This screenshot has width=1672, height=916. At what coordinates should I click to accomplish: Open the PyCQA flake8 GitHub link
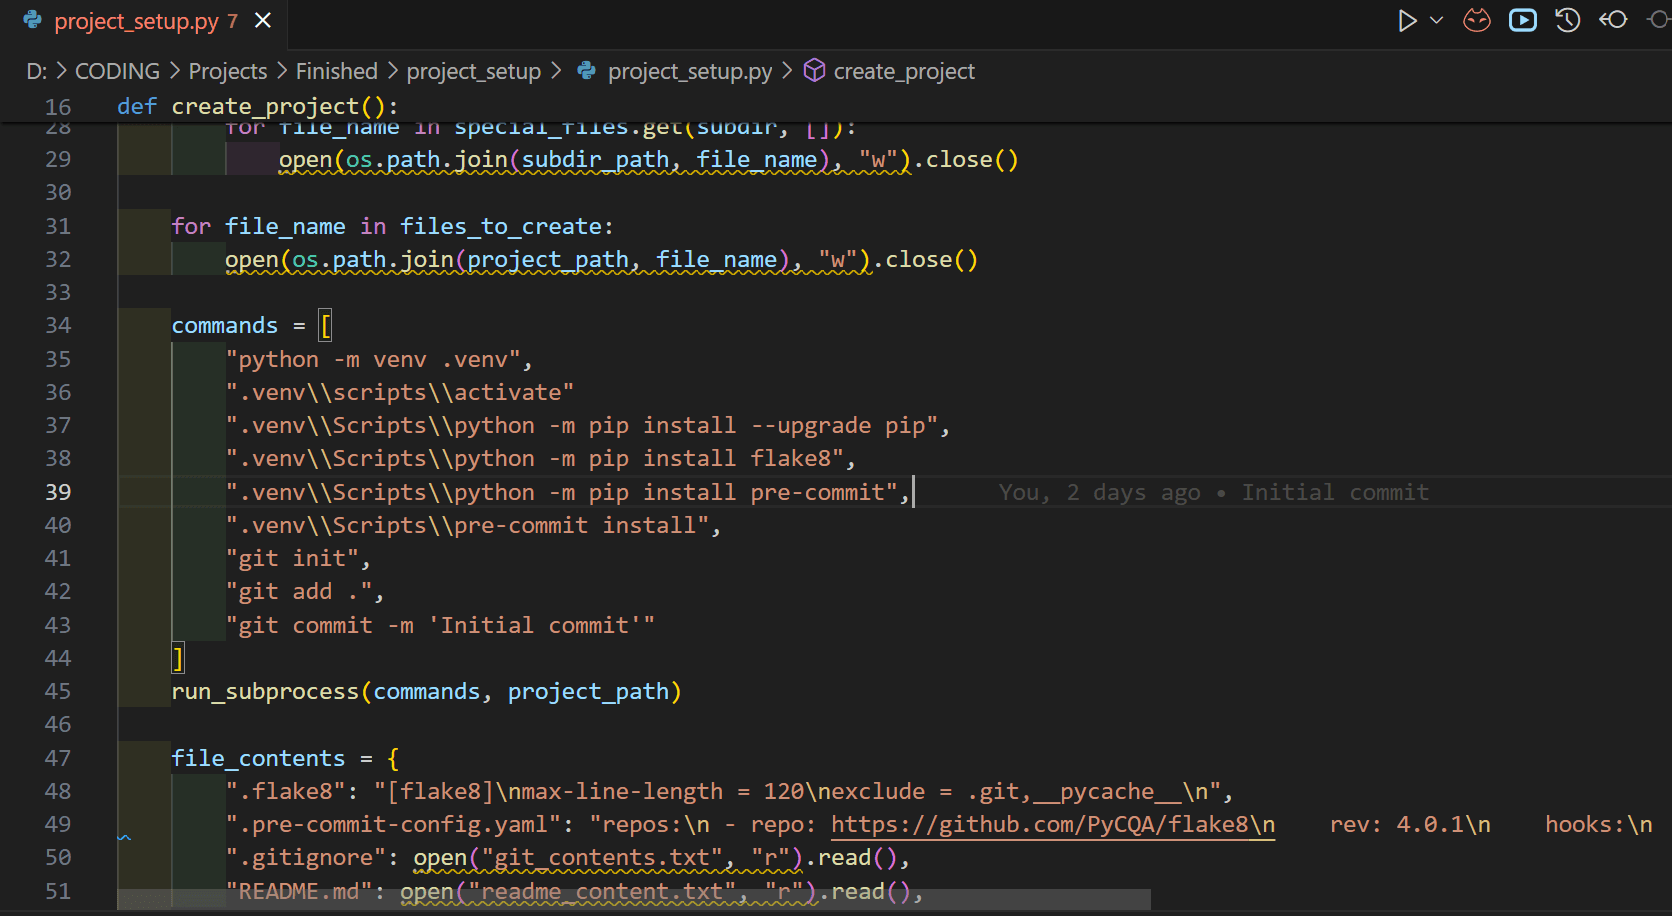pos(1052,824)
